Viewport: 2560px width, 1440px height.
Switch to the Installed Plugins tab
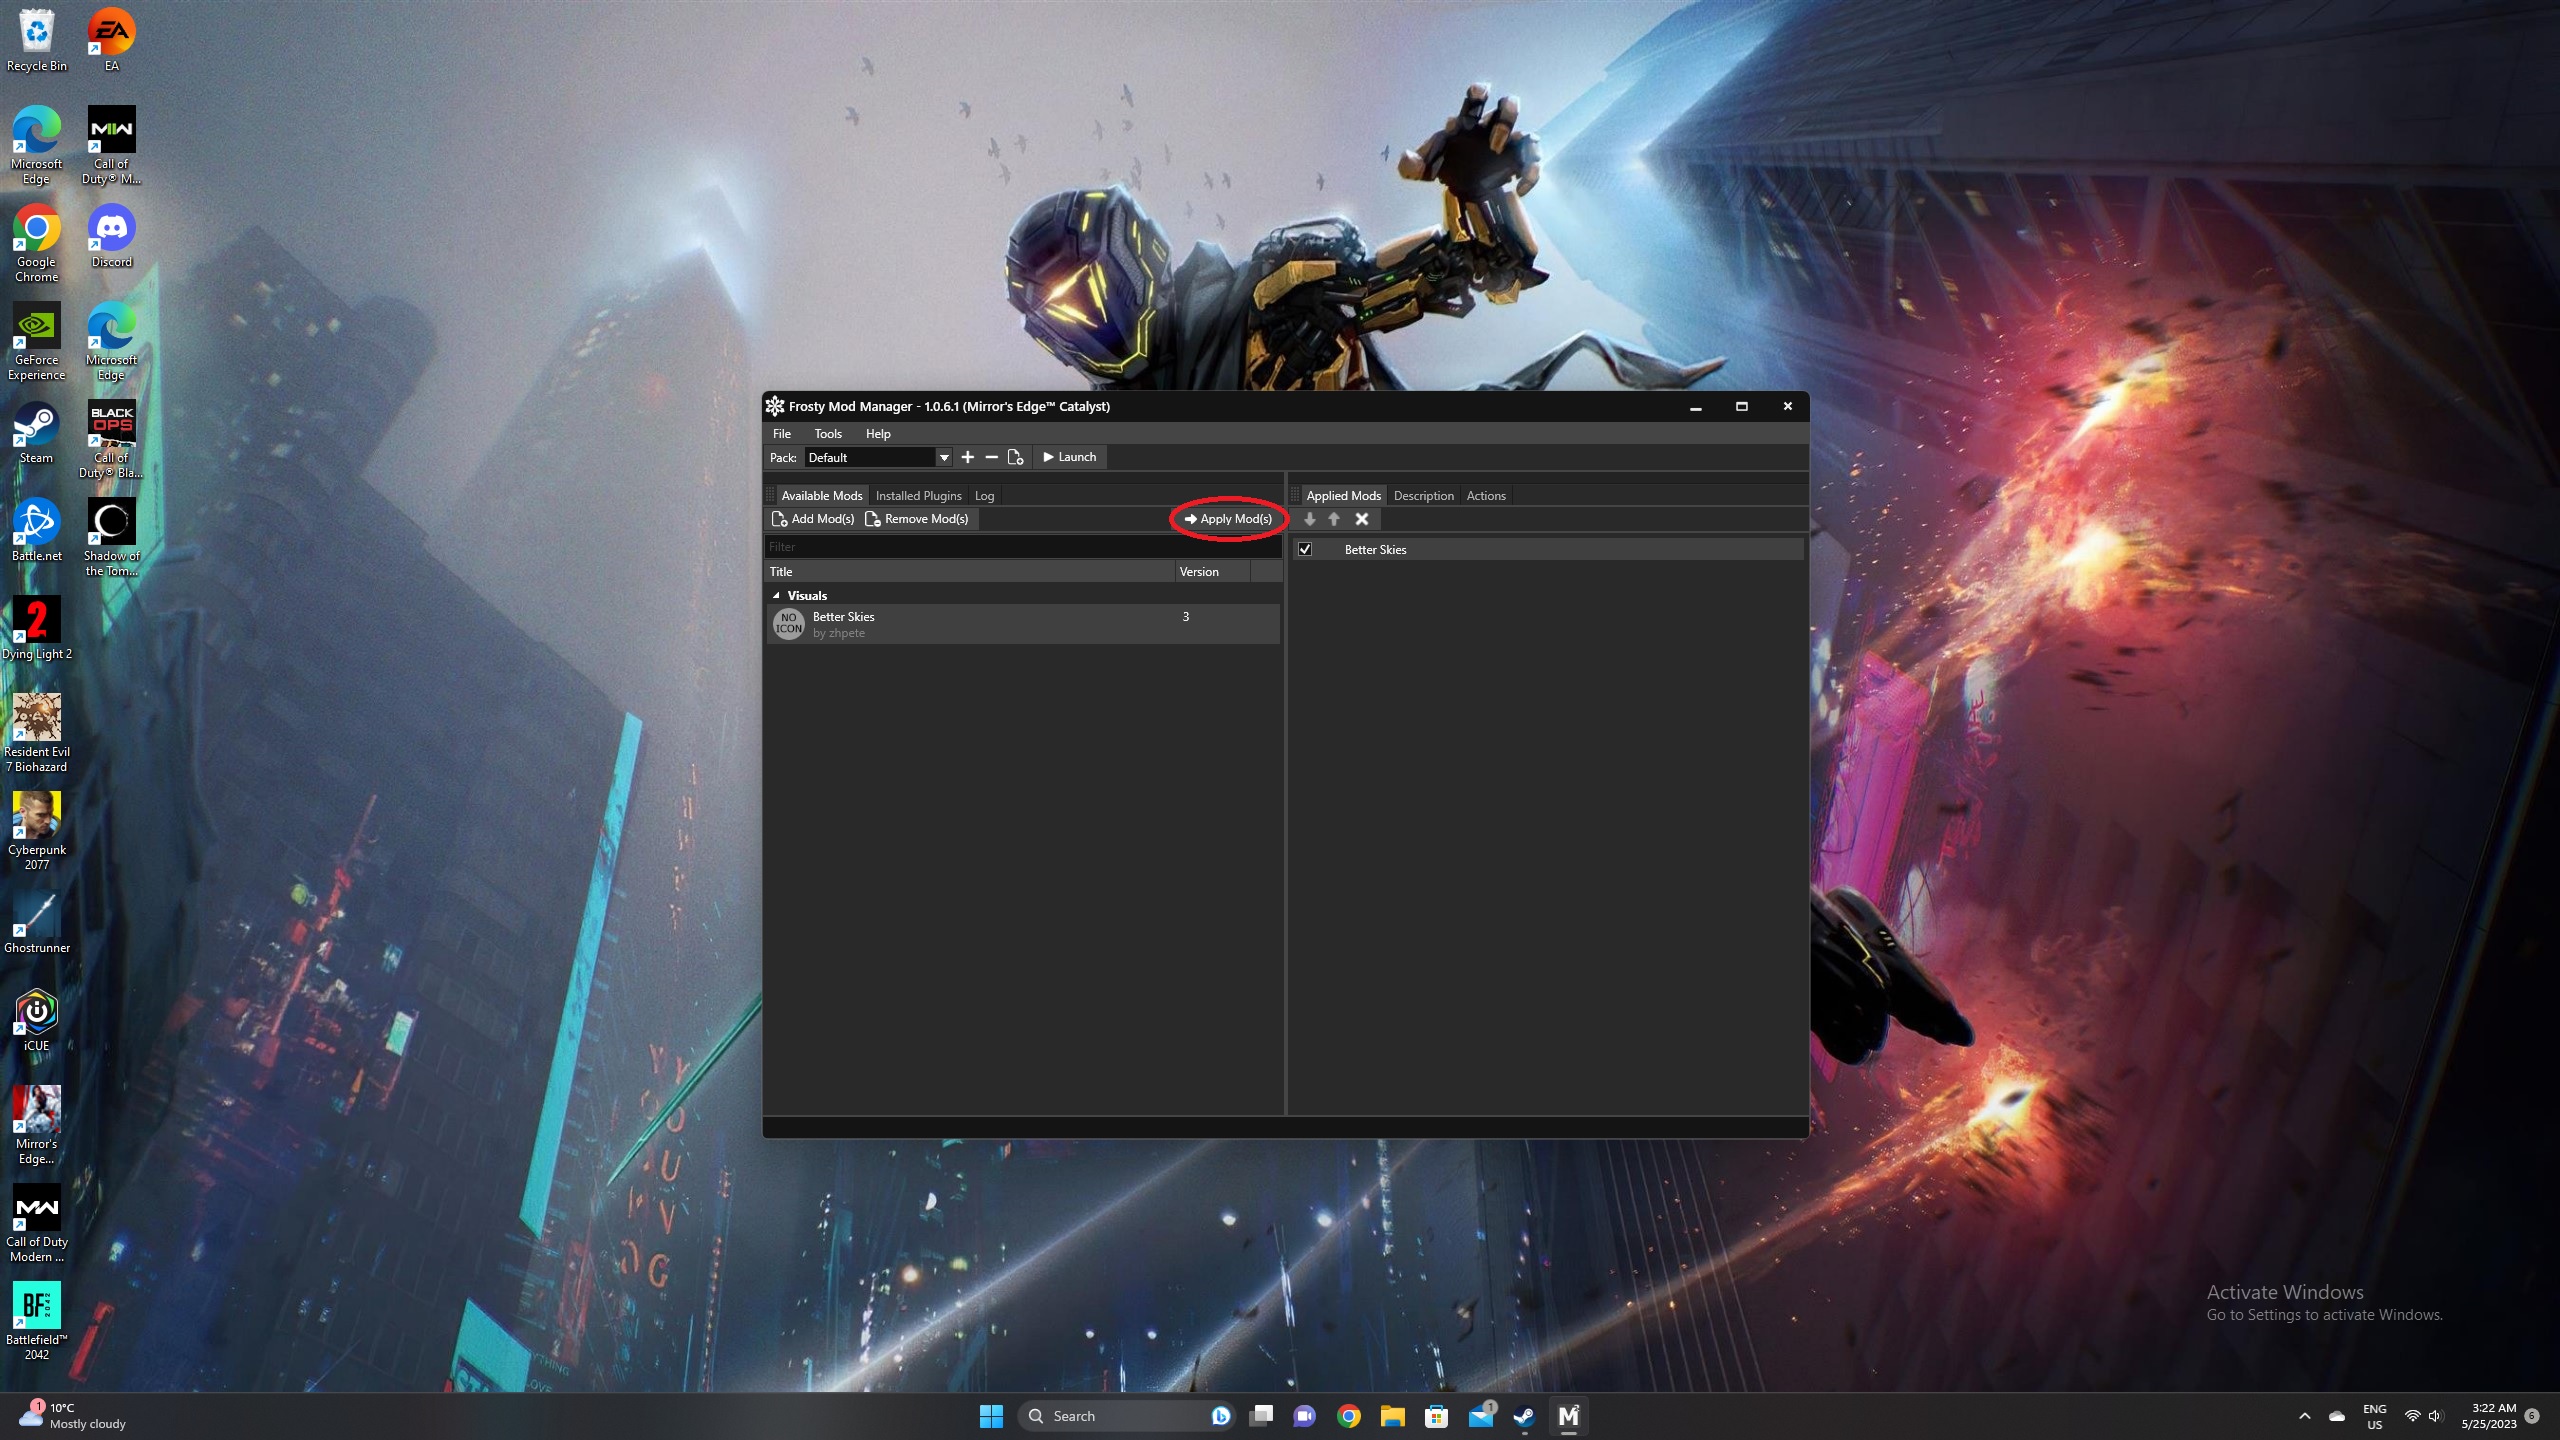917,495
